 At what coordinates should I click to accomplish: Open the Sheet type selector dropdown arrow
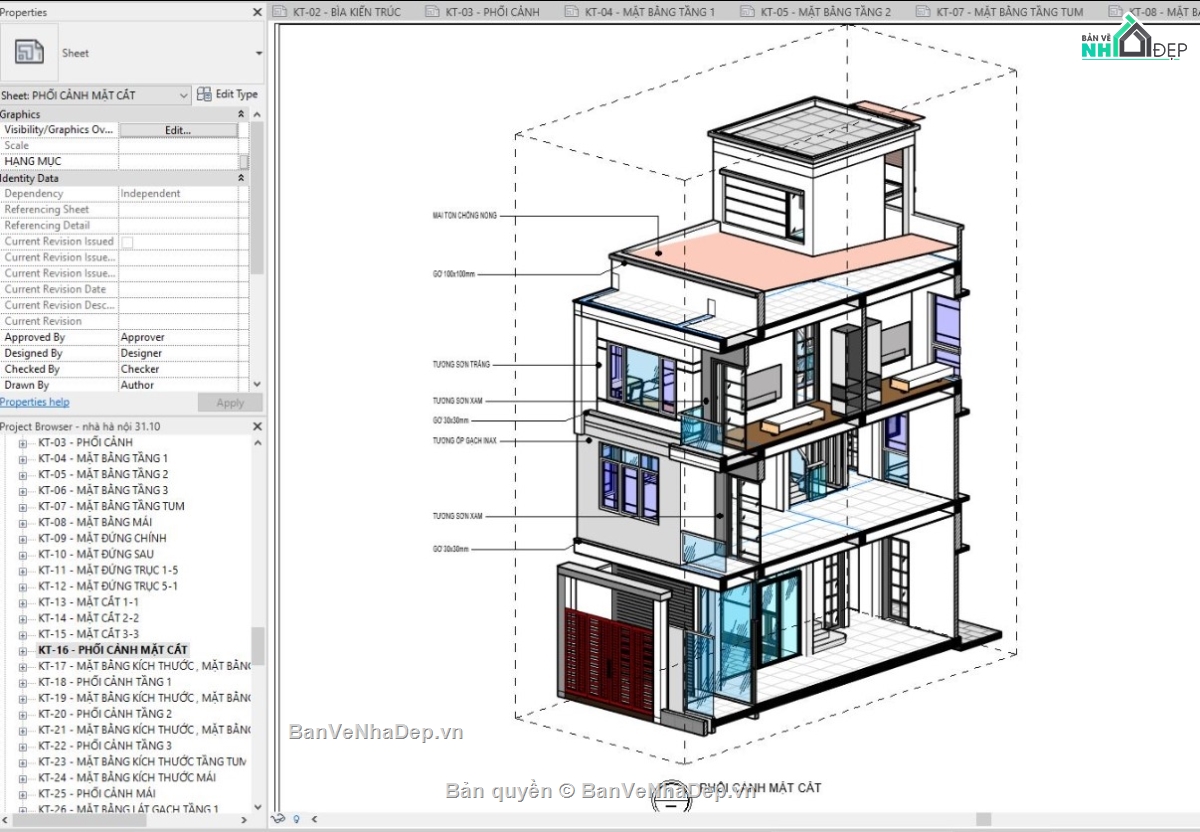(x=259, y=53)
